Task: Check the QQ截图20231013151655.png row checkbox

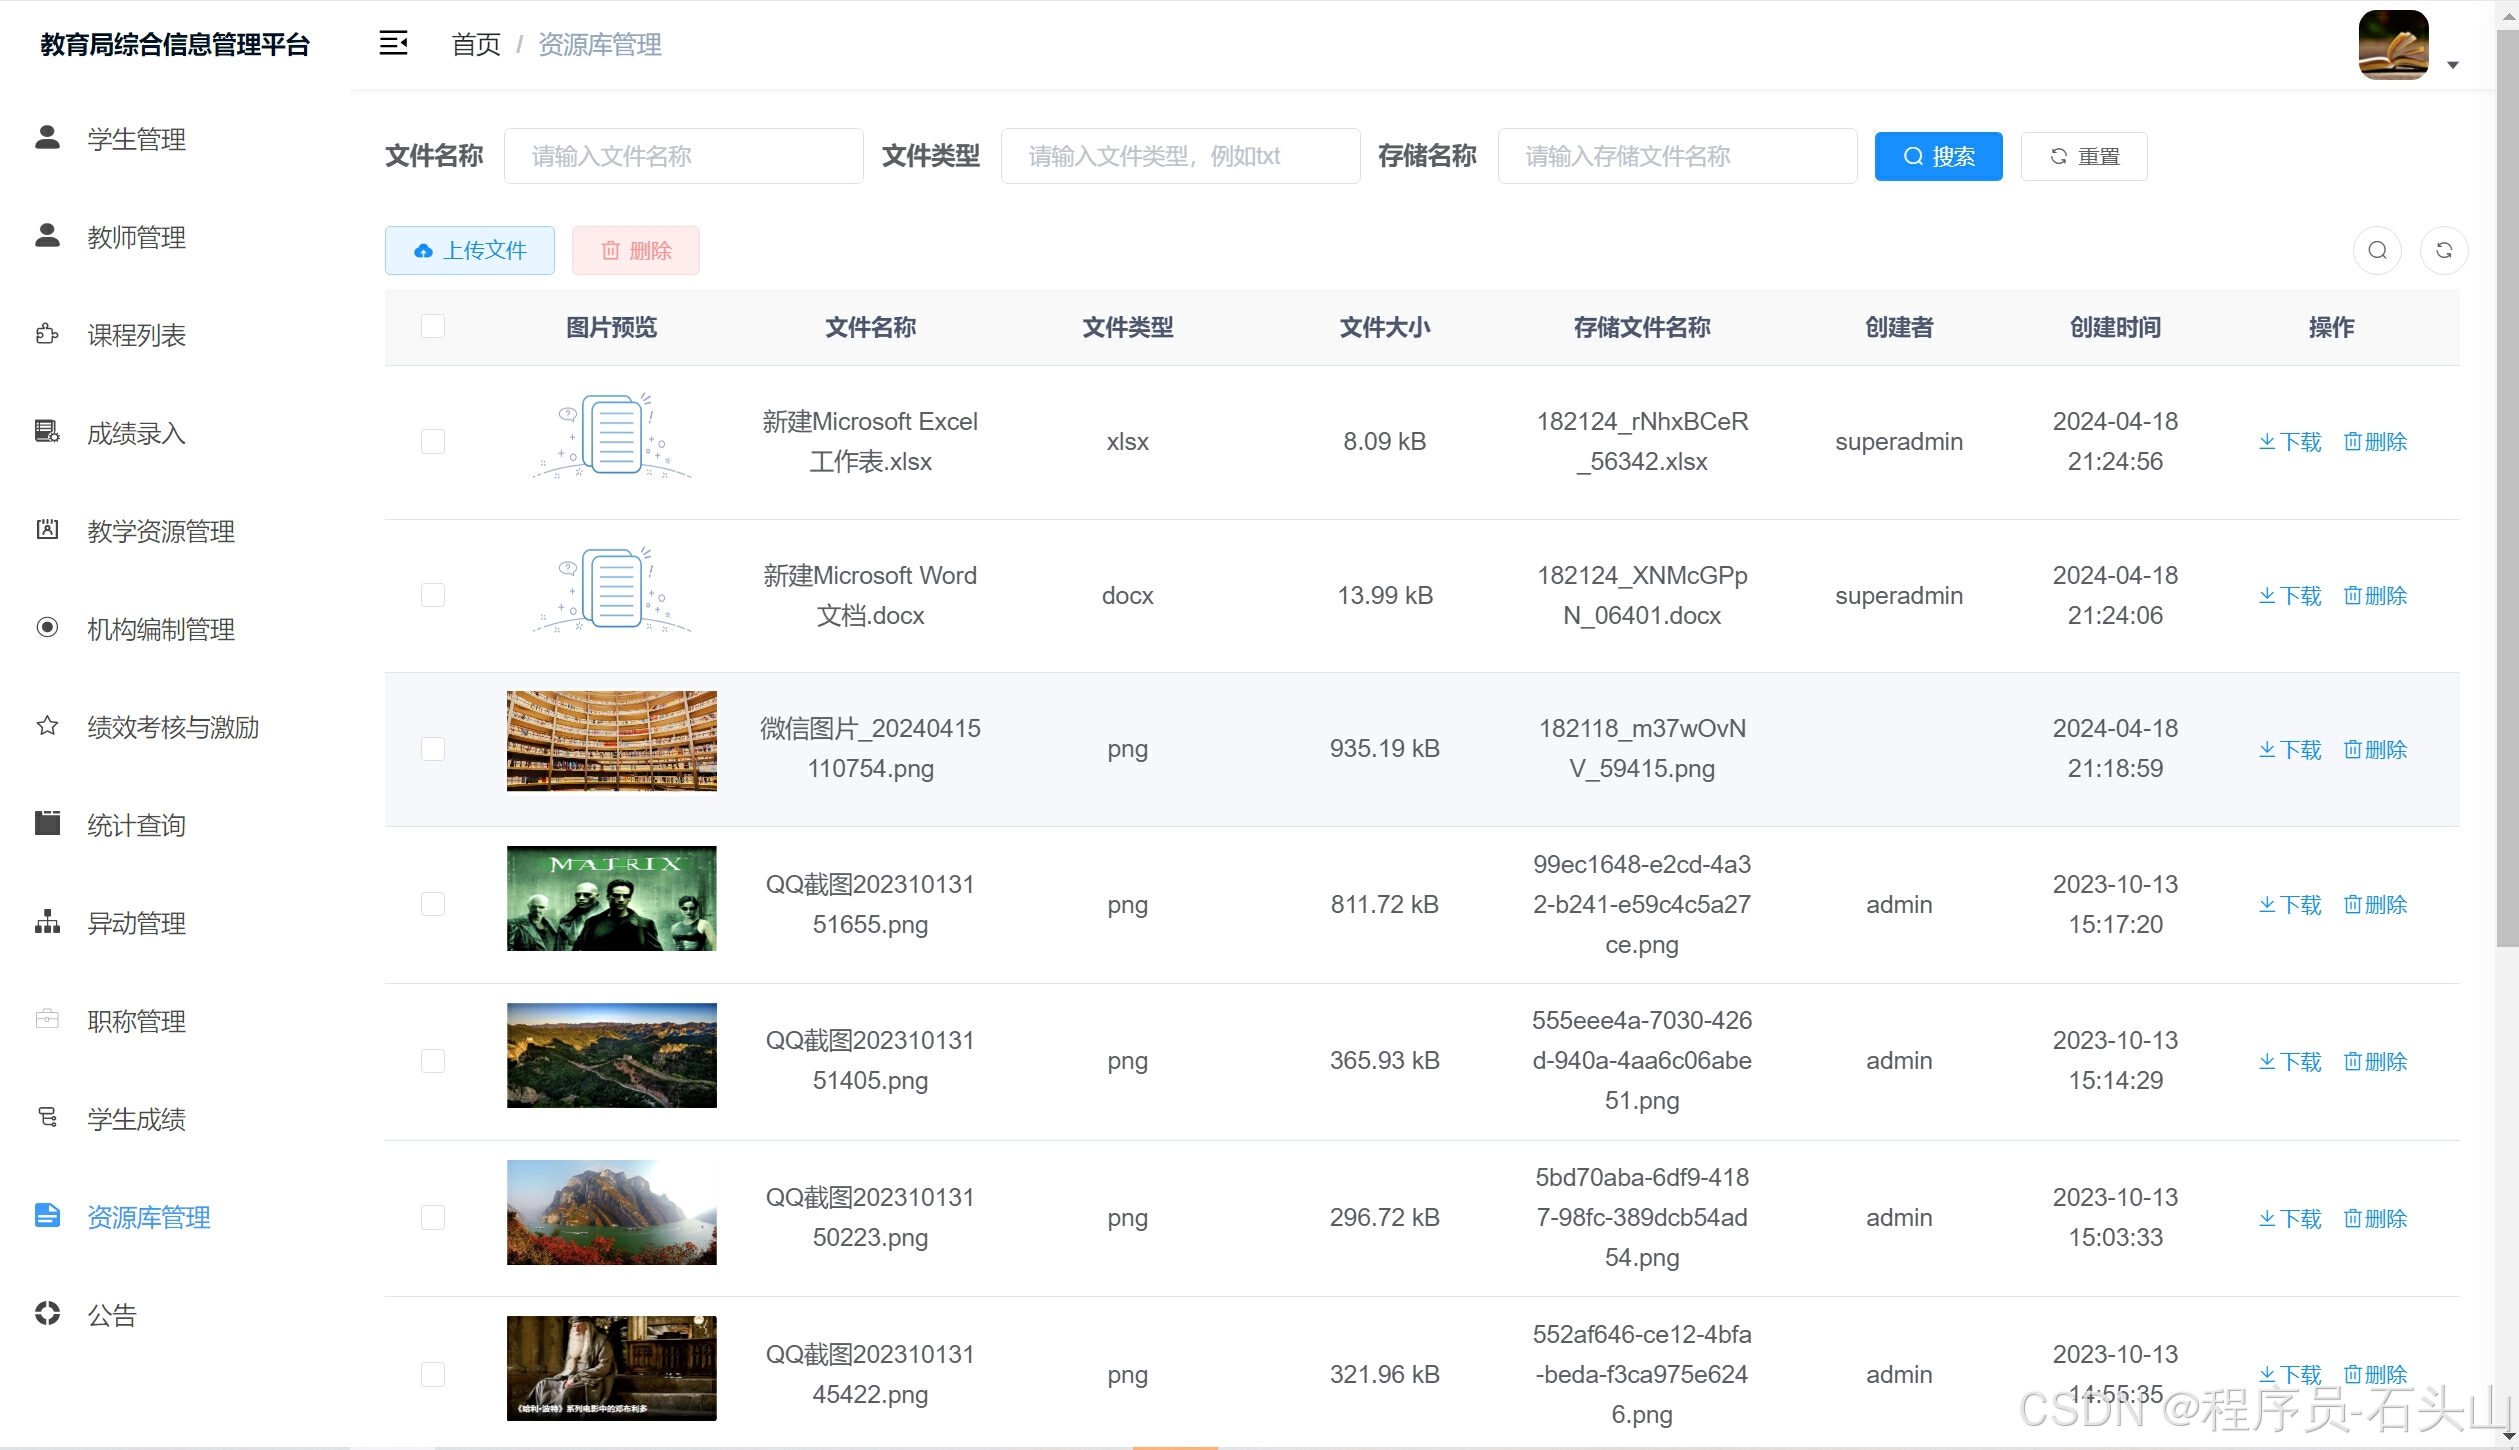Action: 433,904
